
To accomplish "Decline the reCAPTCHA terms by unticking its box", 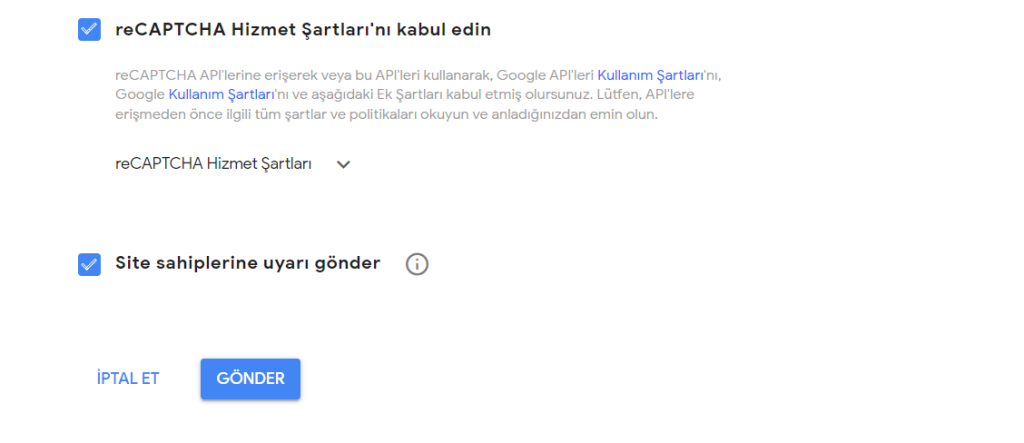I will tap(89, 29).
